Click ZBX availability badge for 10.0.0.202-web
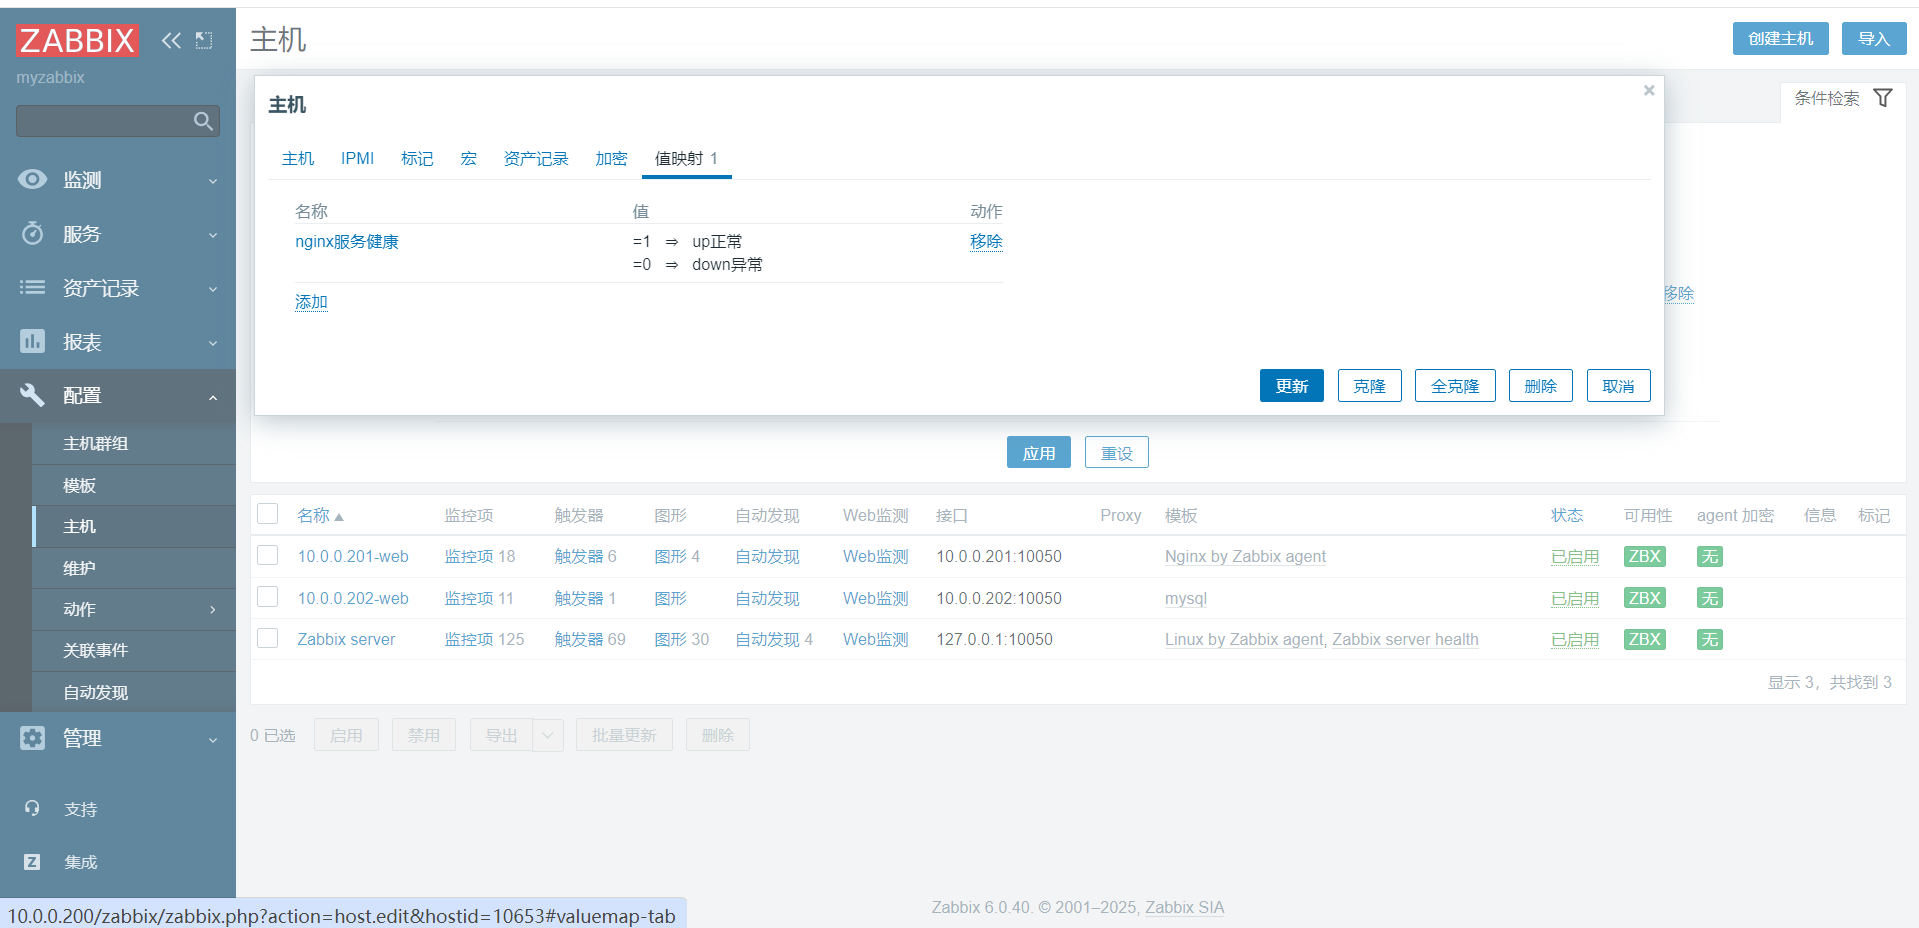 1645,598
